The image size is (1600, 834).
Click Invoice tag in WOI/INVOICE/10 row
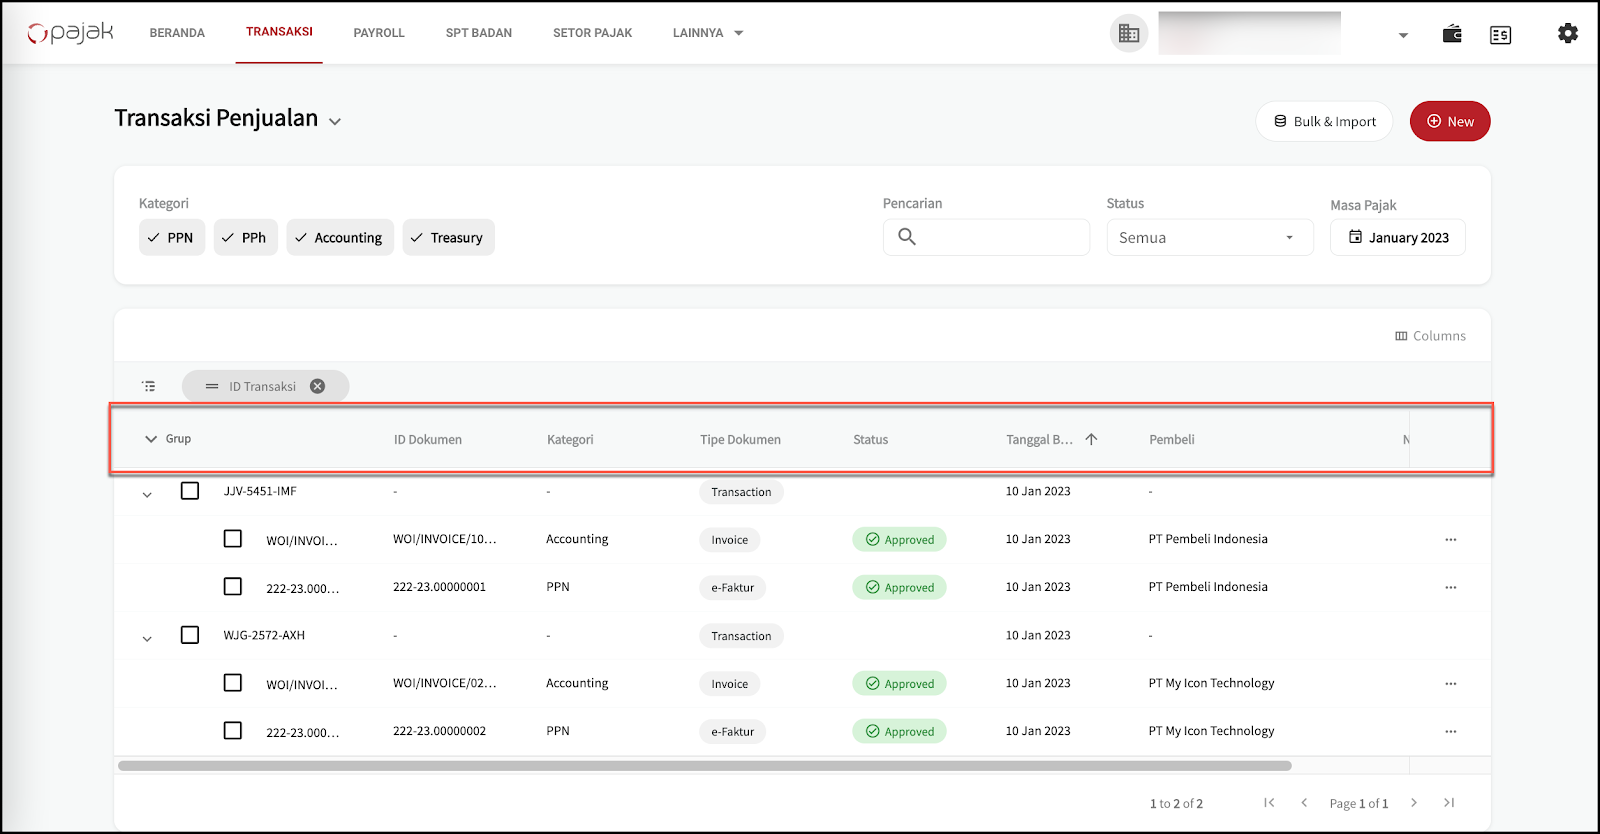coord(730,540)
